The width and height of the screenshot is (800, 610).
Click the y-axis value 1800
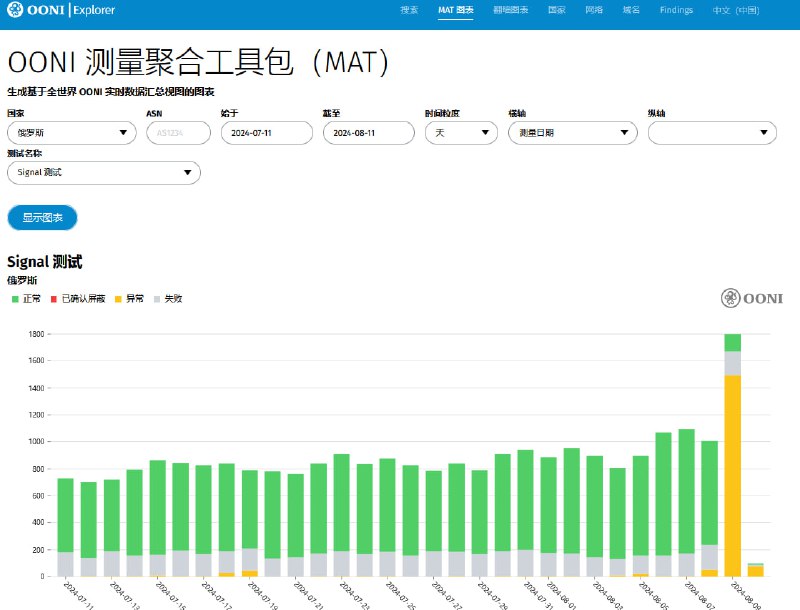(36, 334)
